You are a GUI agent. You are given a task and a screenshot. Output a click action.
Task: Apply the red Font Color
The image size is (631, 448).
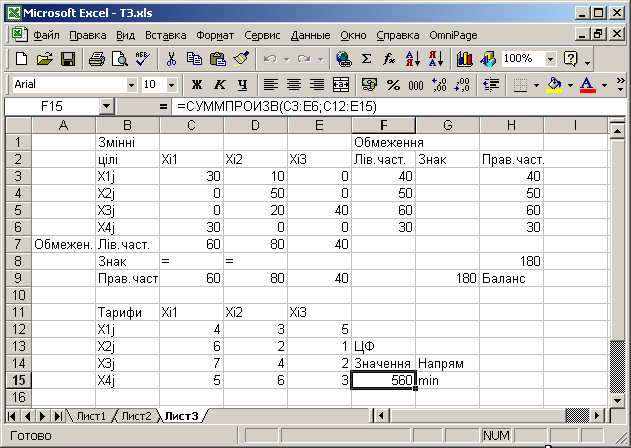[x=588, y=85]
